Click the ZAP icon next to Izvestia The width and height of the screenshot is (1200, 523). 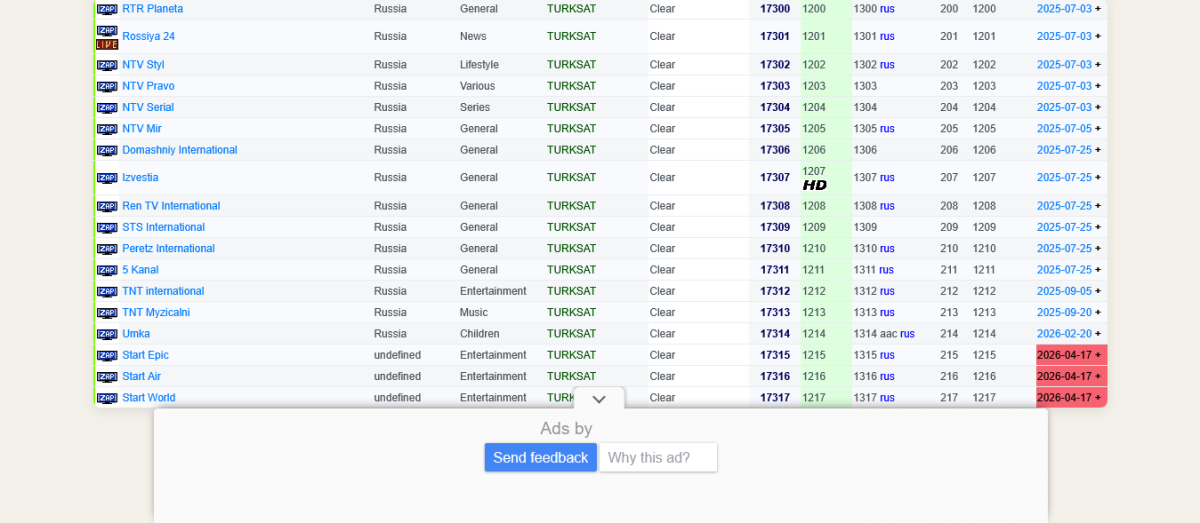107,178
